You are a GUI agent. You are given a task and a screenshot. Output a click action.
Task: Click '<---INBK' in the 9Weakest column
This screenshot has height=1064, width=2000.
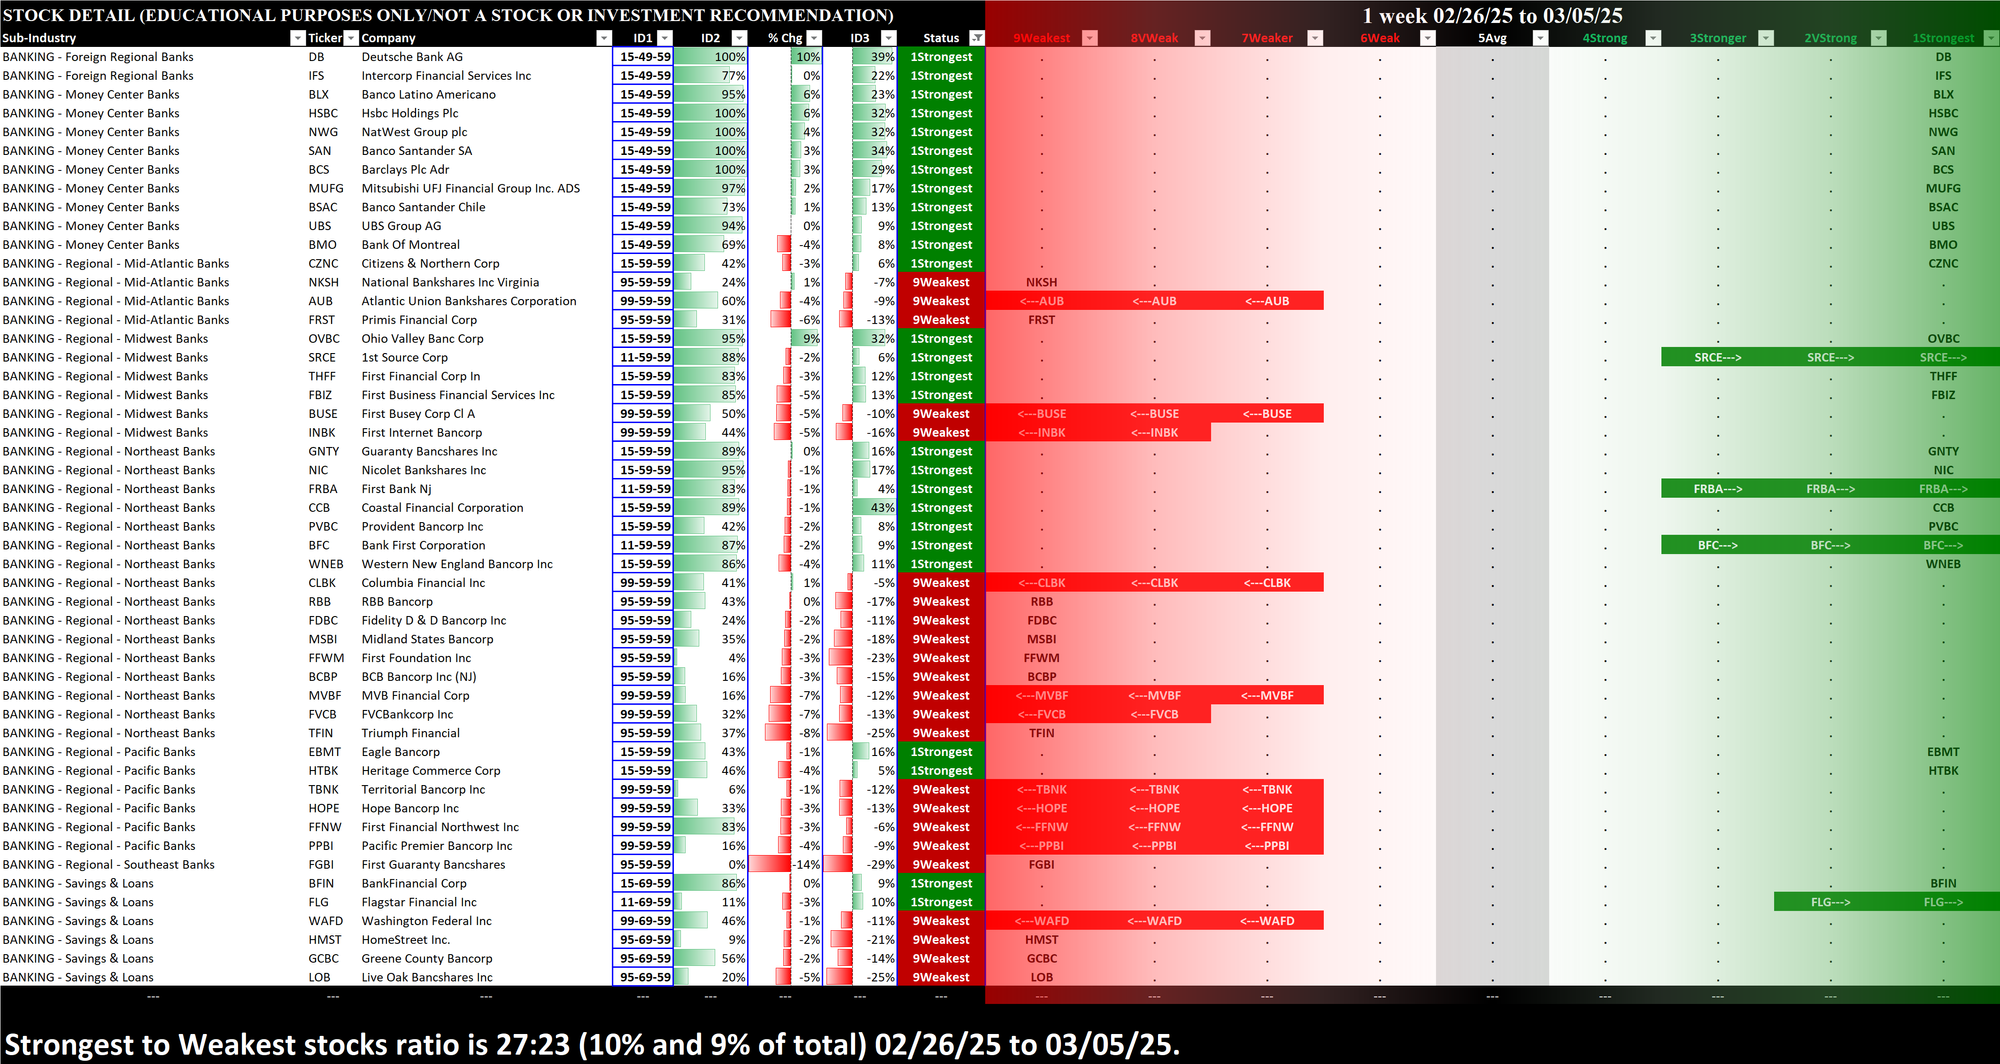1041,433
